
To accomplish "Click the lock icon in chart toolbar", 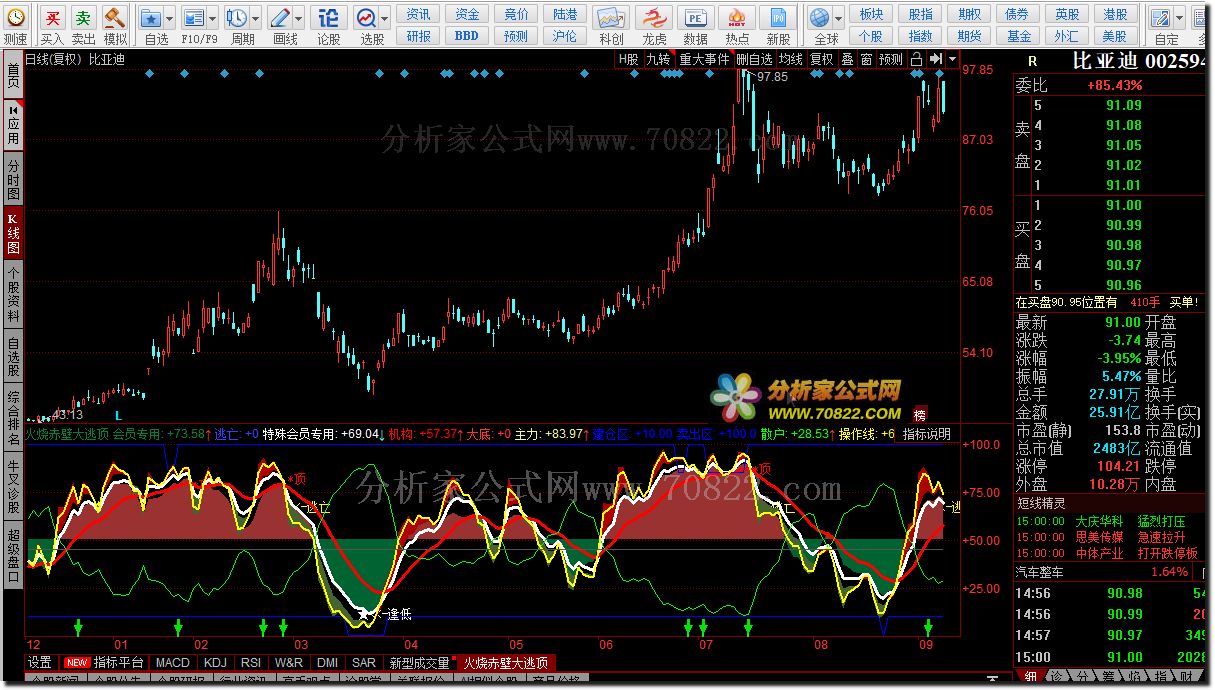I will point(916,59).
